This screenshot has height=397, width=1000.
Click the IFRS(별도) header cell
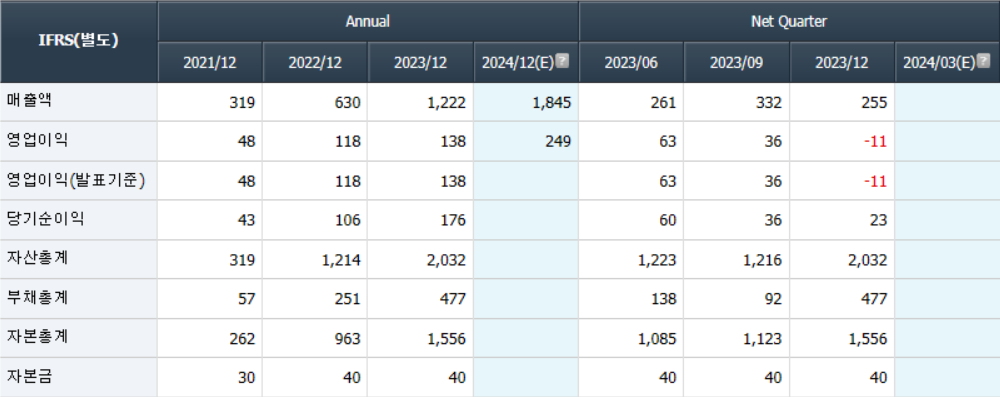78,41
